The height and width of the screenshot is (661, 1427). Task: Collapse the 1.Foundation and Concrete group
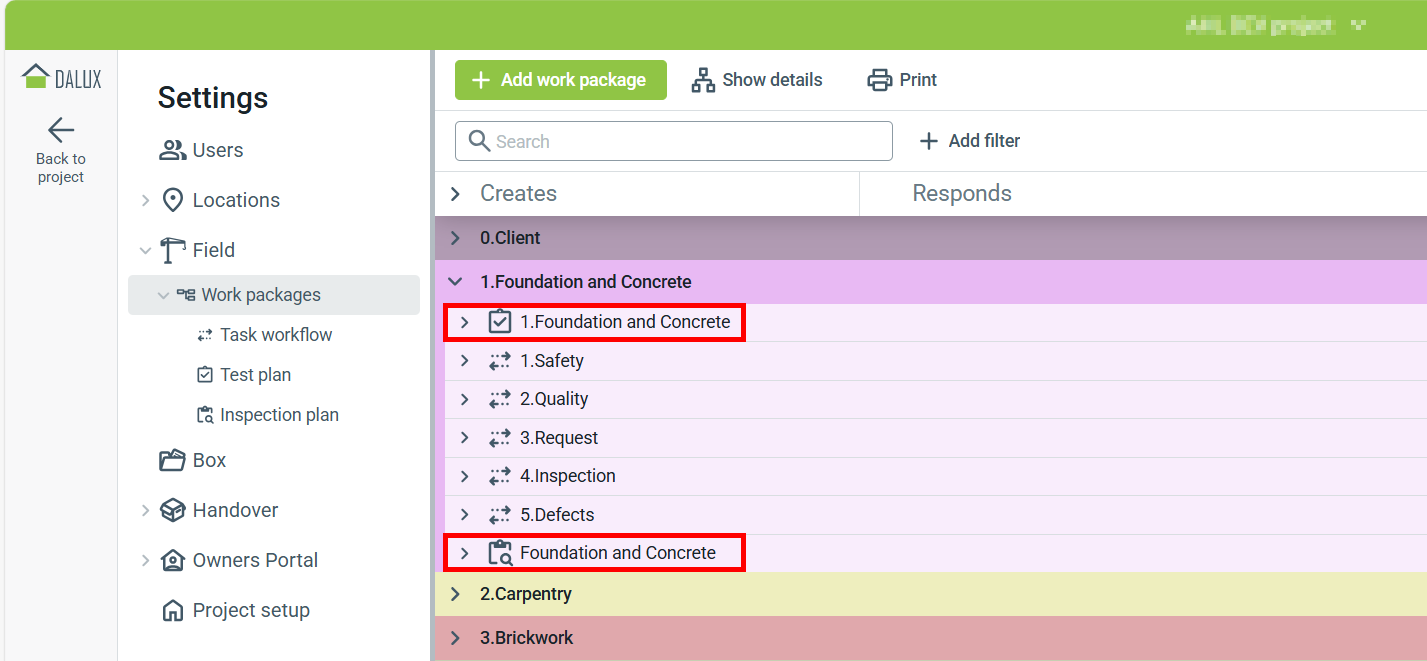[x=456, y=282]
